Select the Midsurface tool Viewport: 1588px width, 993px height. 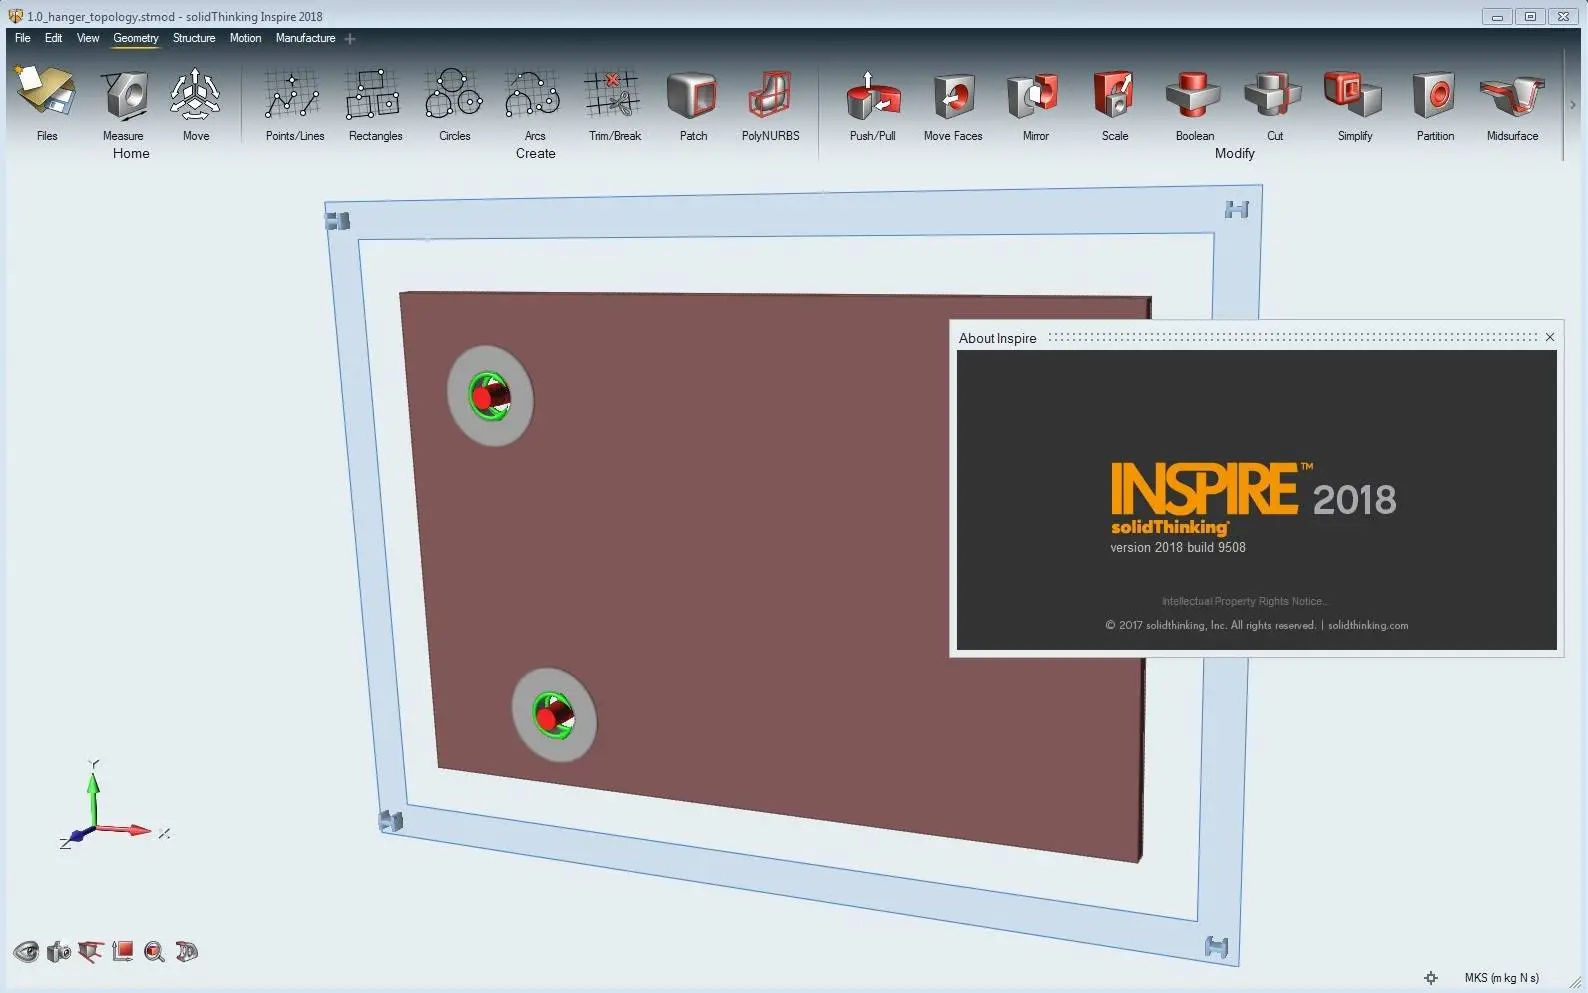click(1512, 96)
